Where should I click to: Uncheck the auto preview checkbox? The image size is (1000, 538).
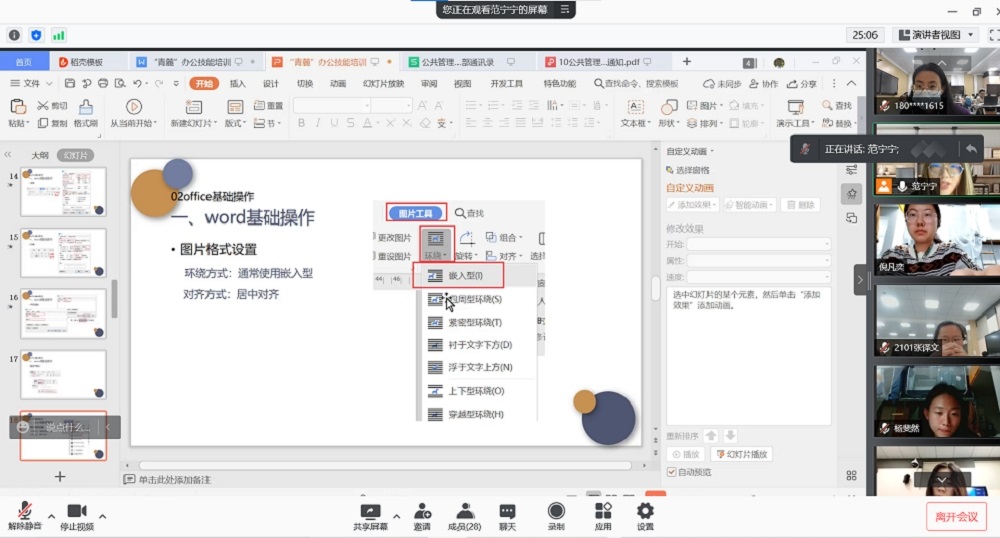pyautogui.click(x=672, y=472)
